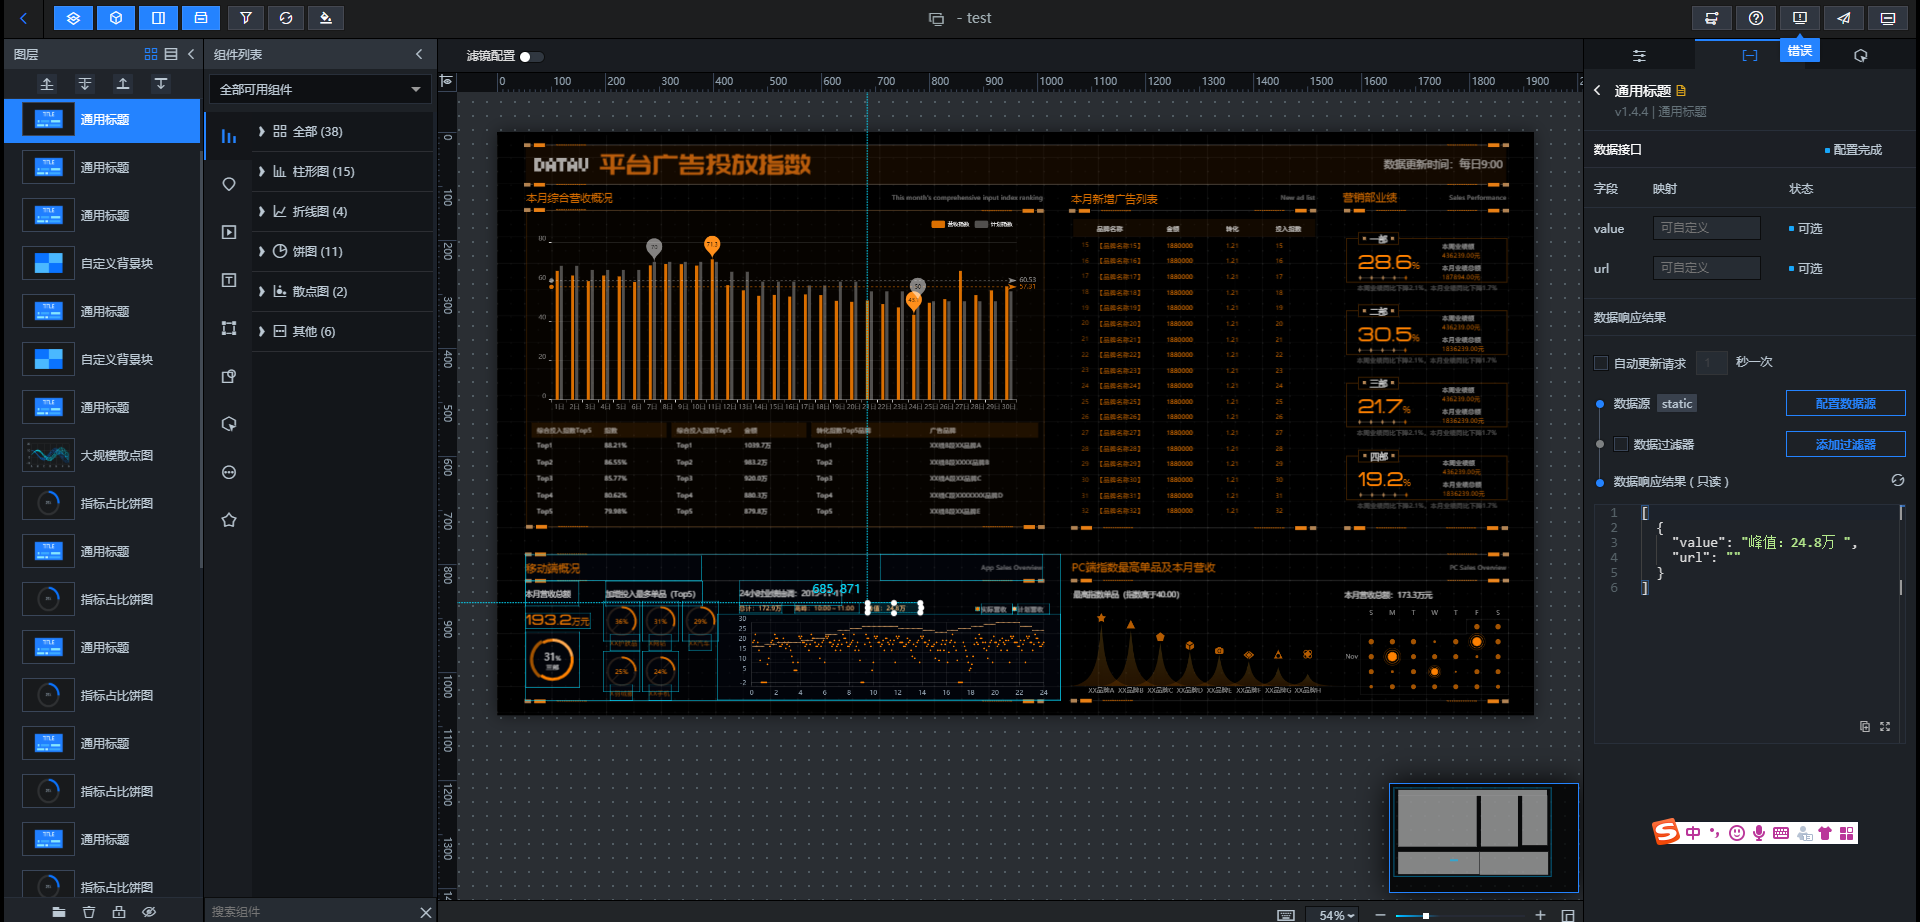Clear the component search box
The height and width of the screenshot is (922, 1920).
tap(425, 912)
